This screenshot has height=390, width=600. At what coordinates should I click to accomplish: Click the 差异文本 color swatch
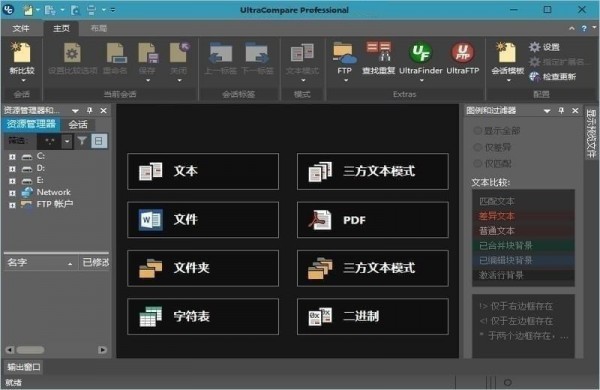point(523,216)
